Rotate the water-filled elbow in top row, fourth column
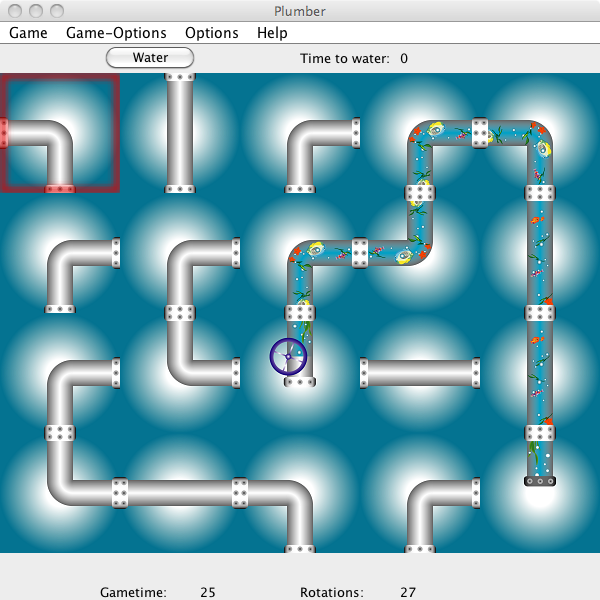The height and width of the screenshot is (600, 600). (x=420, y=133)
